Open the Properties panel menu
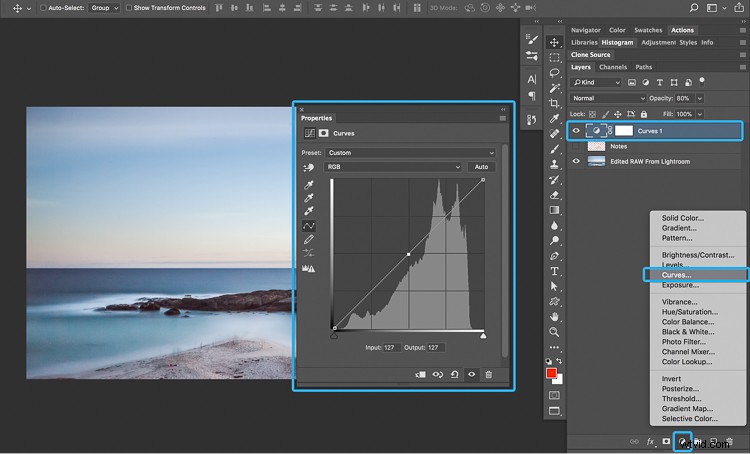The image size is (750, 454). (502, 118)
